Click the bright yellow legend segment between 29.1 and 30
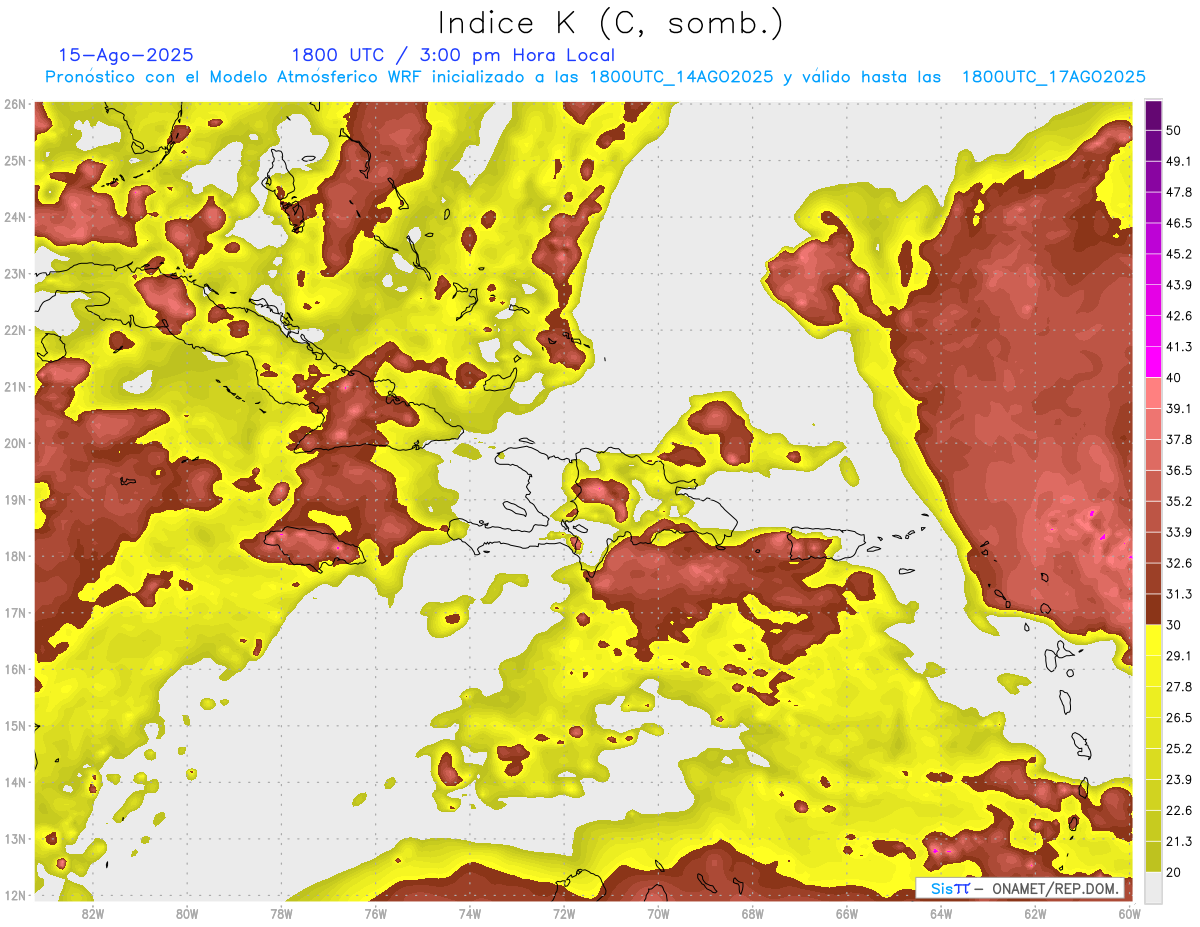Viewport: 1200px width, 927px height. 1153,639
